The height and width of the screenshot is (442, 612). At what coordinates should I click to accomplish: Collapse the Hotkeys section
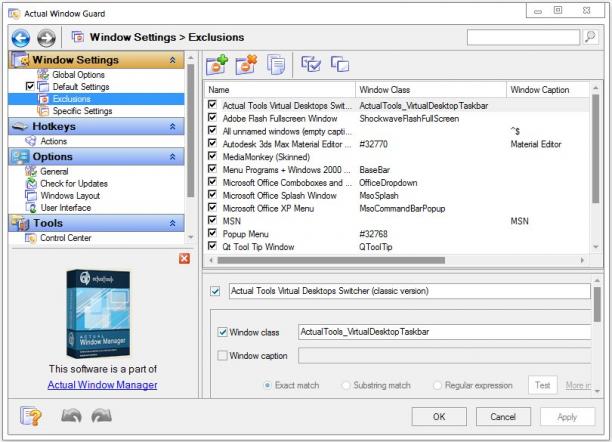coord(173,127)
